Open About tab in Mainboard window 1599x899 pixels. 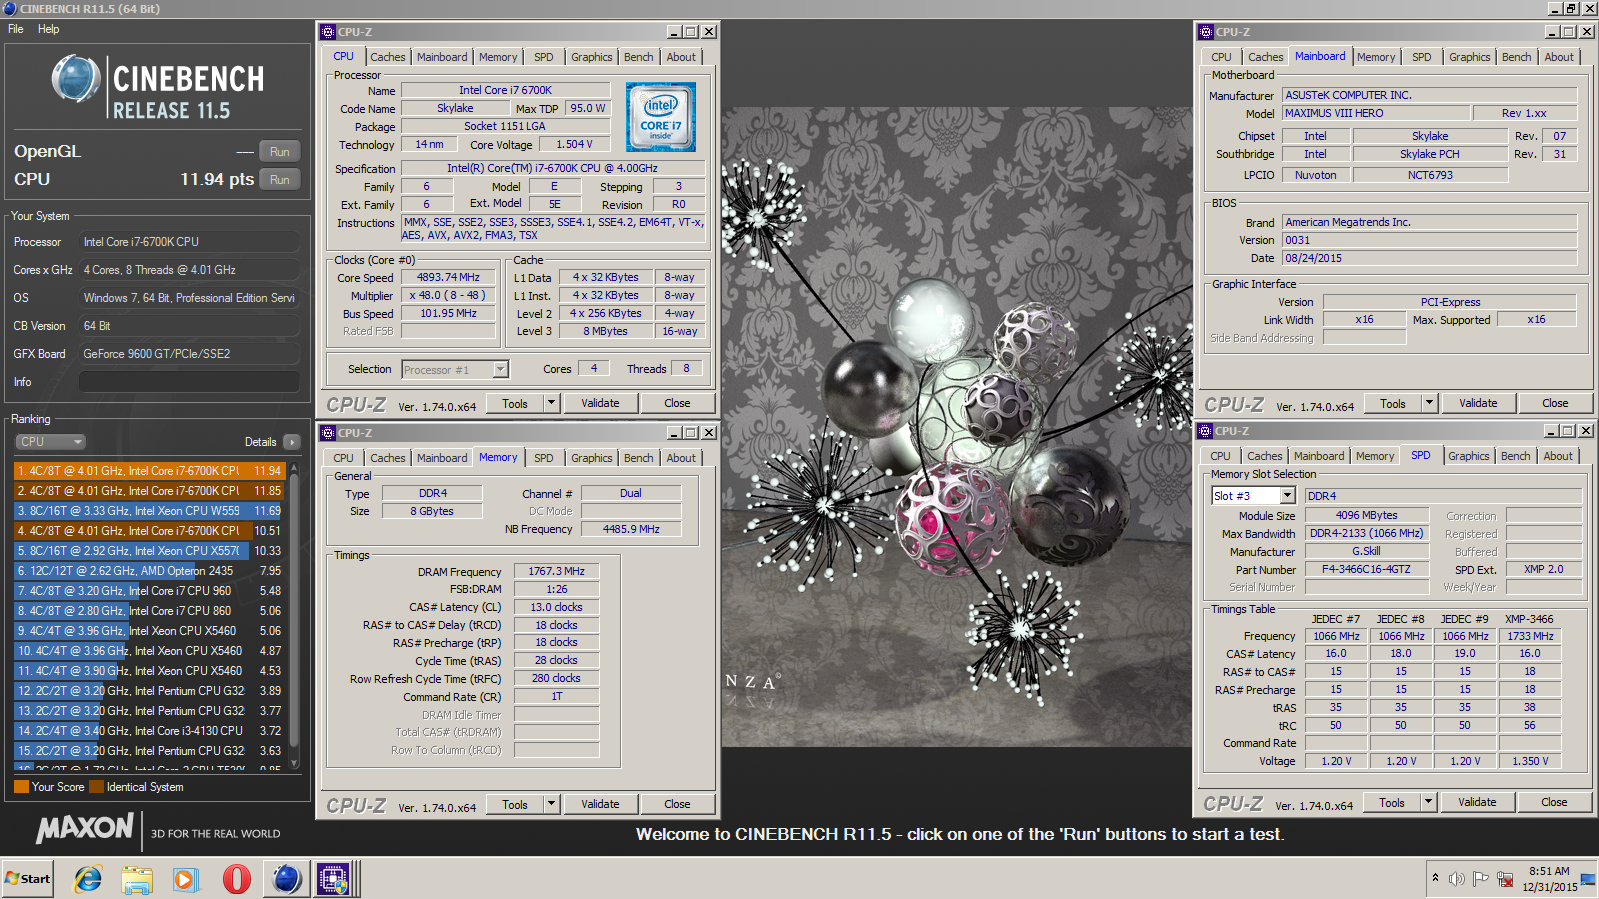point(1559,57)
